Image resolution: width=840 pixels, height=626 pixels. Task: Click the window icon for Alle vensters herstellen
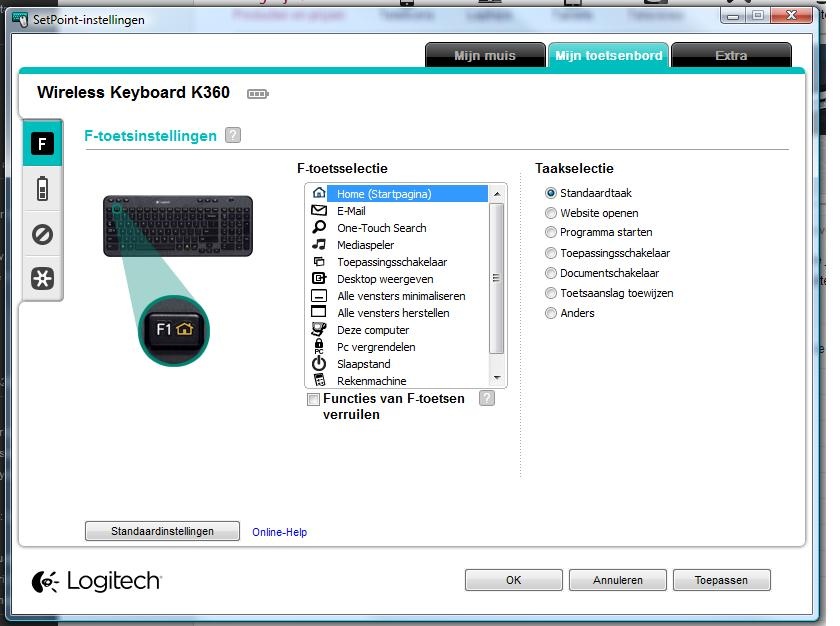pos(319,312)
